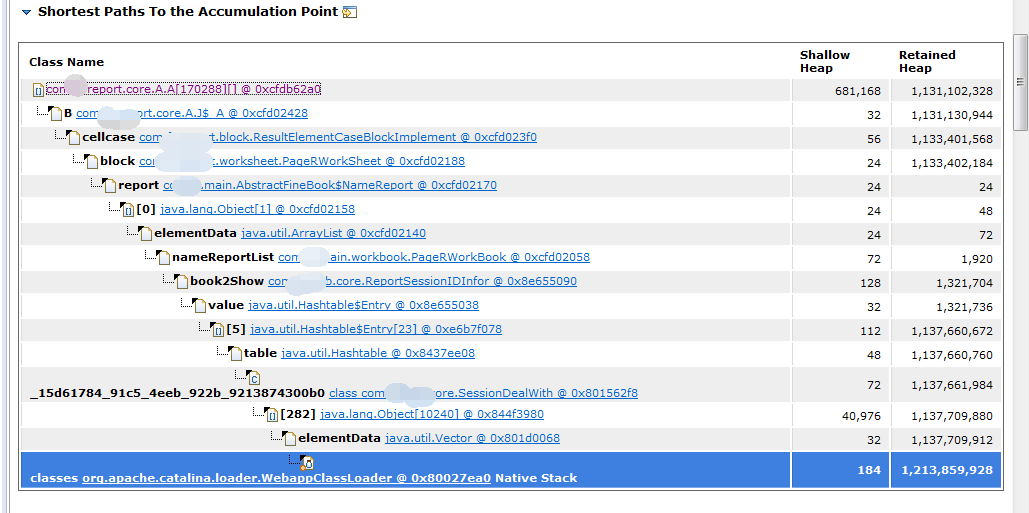Click the object icon on the nameReportList row

point(165,258)
